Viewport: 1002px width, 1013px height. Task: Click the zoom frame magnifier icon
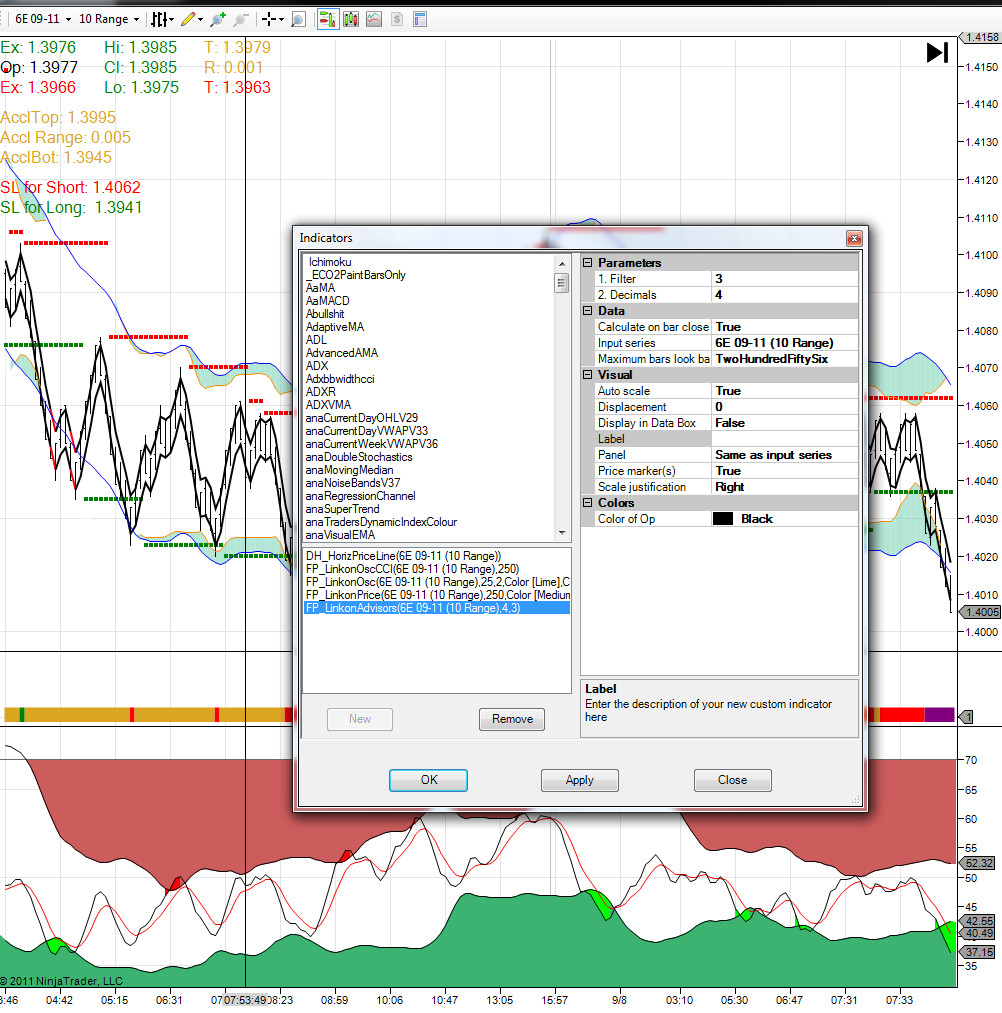(x=298, y=19)
